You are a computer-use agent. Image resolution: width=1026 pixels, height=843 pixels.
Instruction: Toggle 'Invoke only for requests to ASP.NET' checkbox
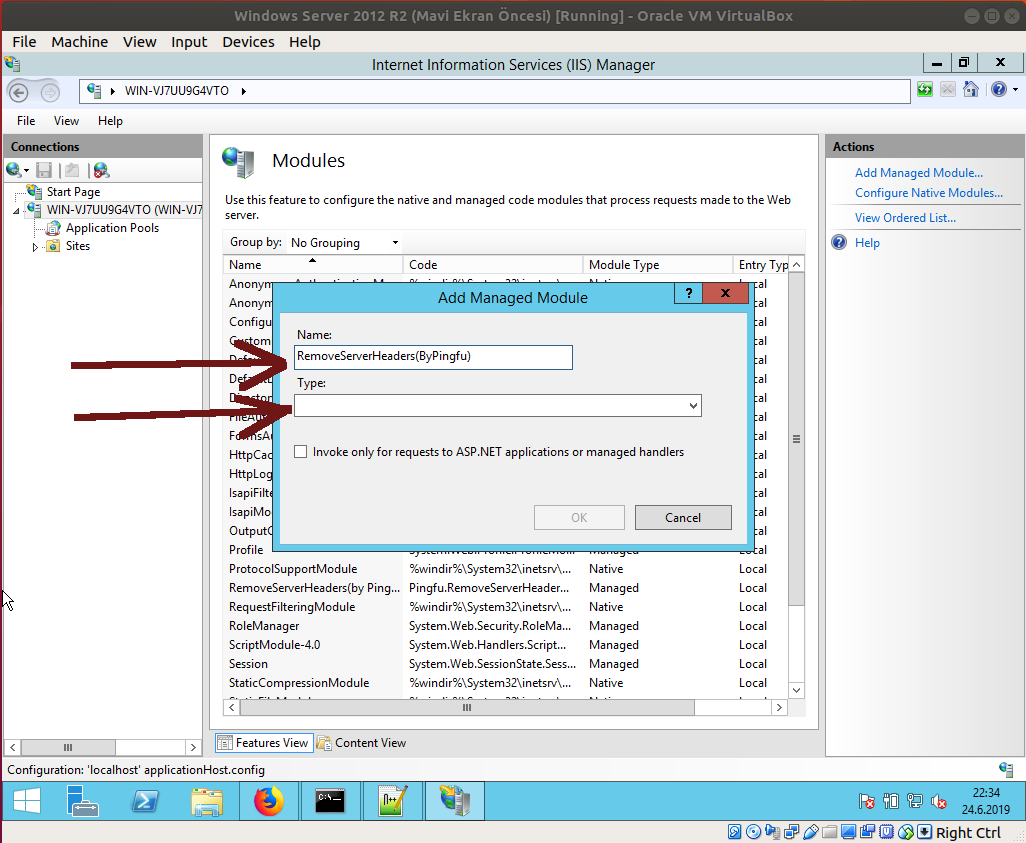pos(300,452)
